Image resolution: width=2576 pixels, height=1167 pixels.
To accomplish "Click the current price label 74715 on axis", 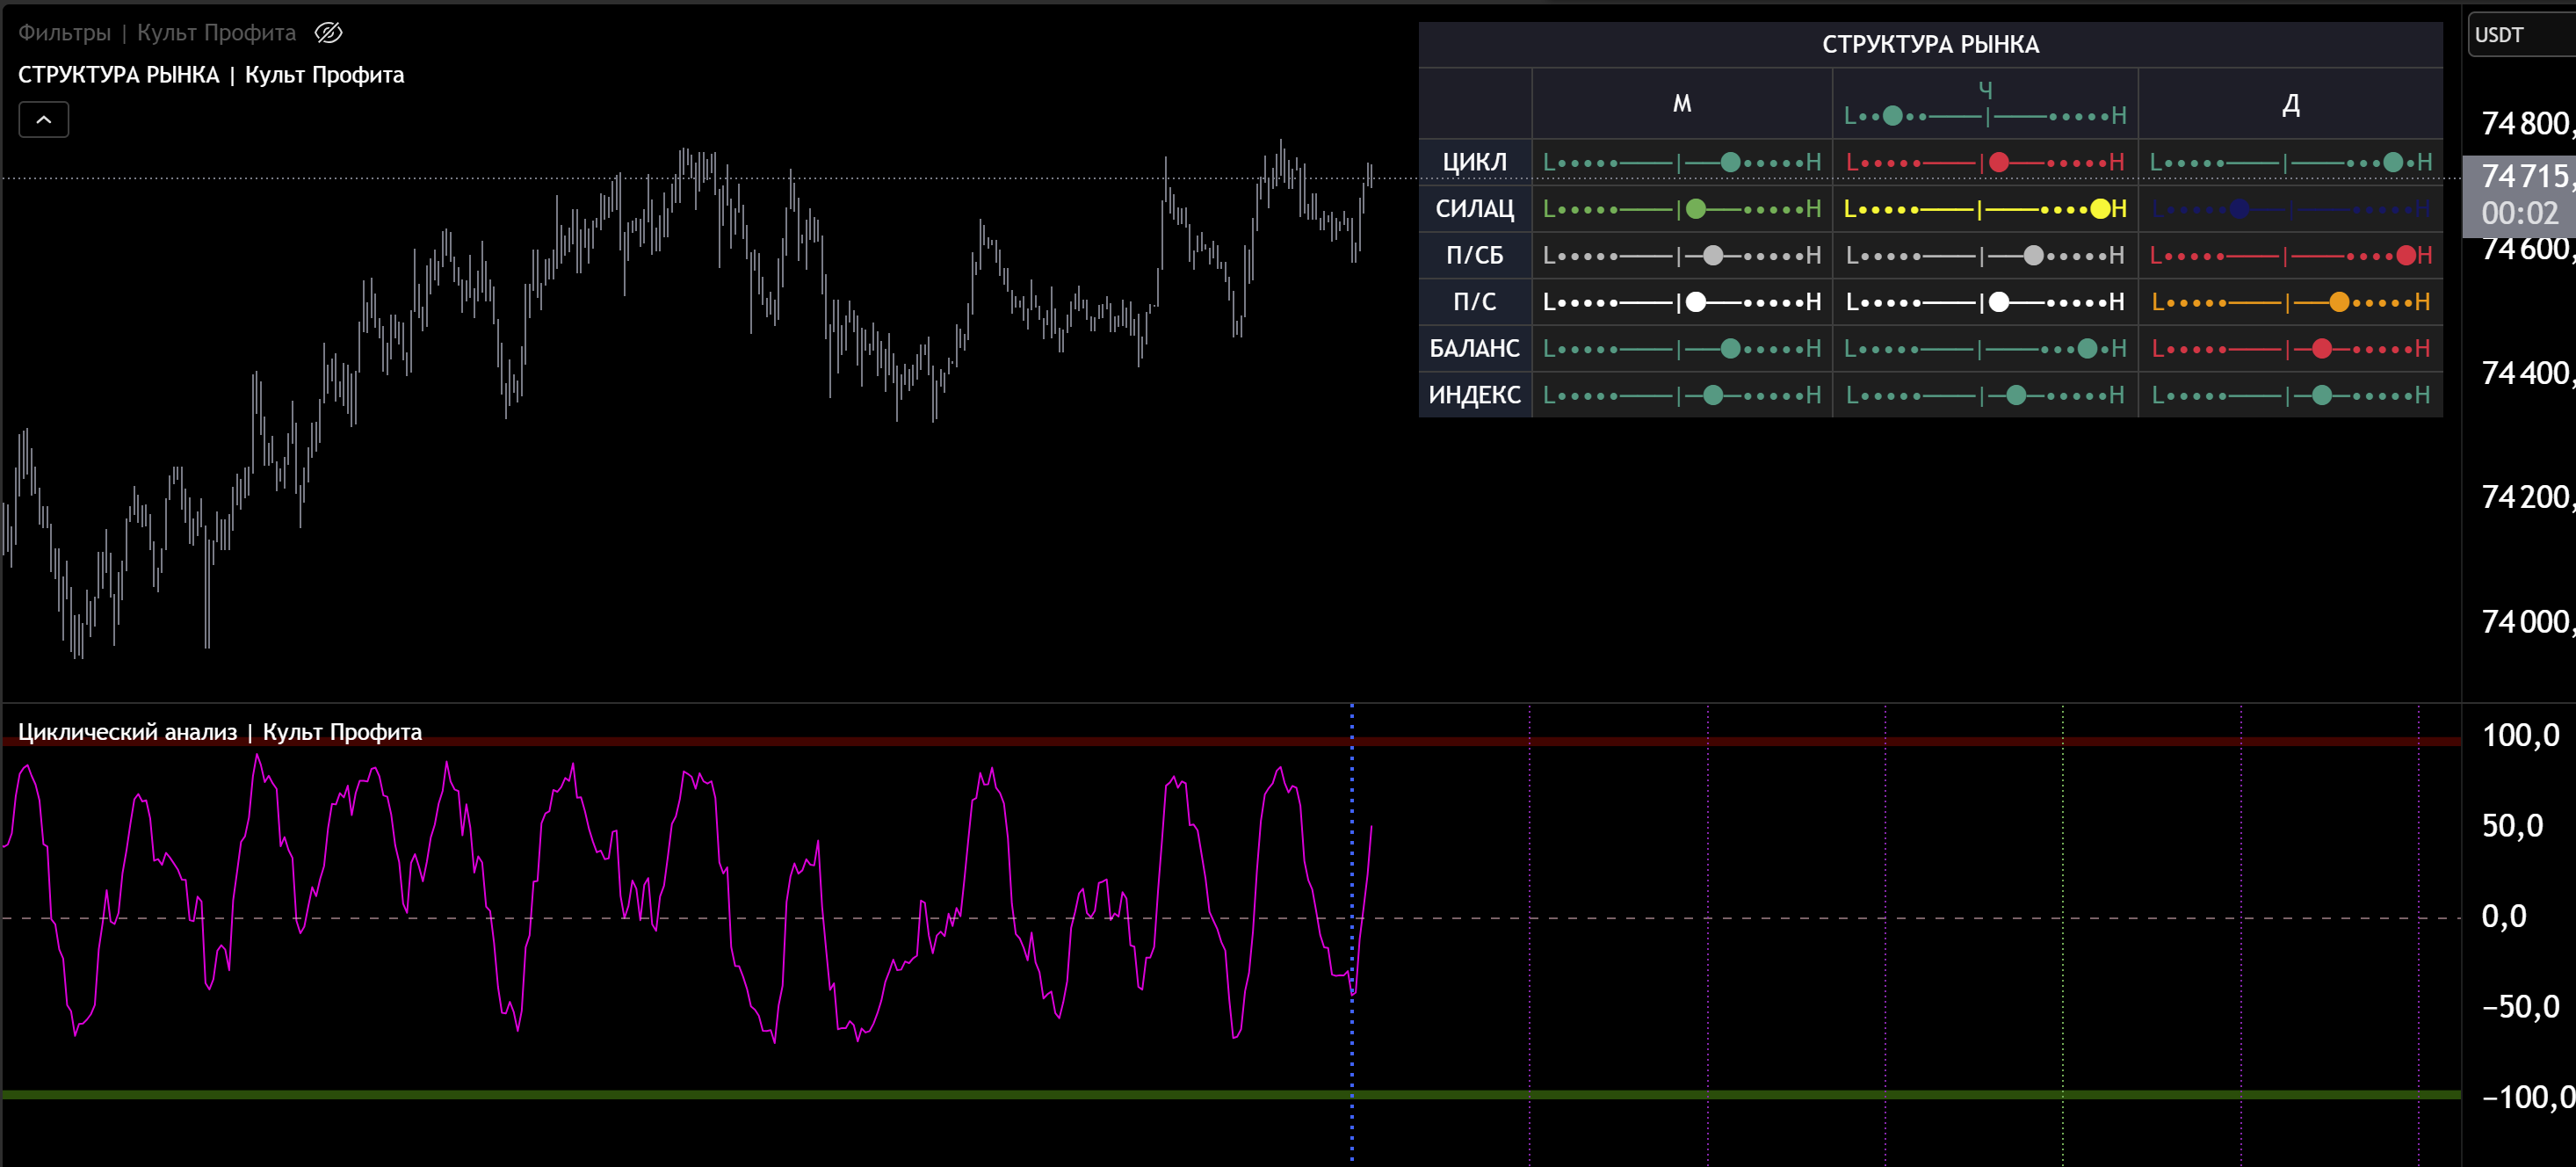I will click(x=2524, y=176).
